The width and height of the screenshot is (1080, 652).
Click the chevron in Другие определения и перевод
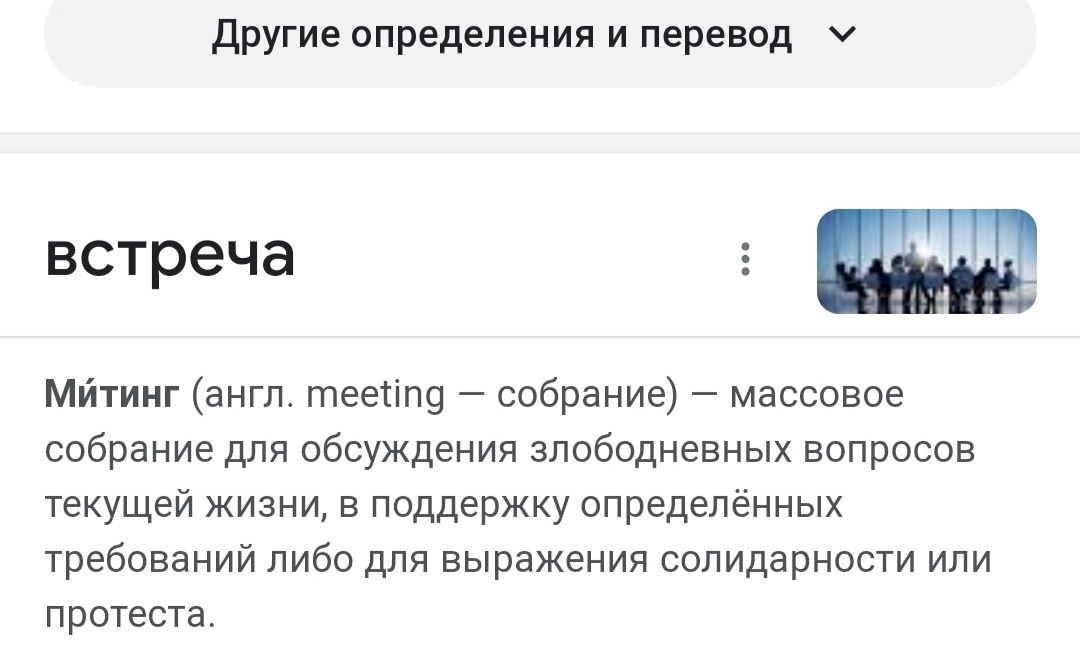pyautogui.click(x=843, y=35)
